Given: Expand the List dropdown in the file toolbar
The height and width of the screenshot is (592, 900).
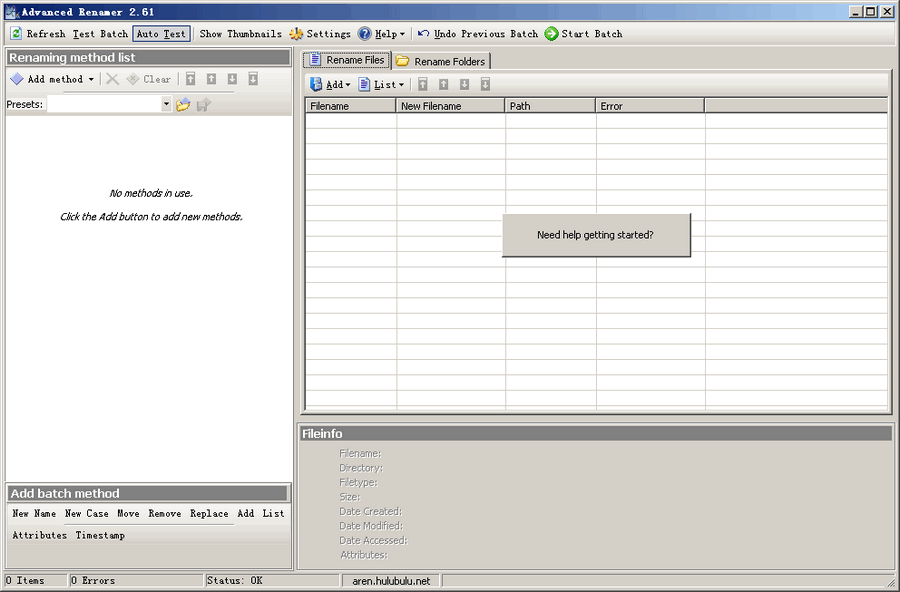Looking at the screenshot, I should [382, 85].
